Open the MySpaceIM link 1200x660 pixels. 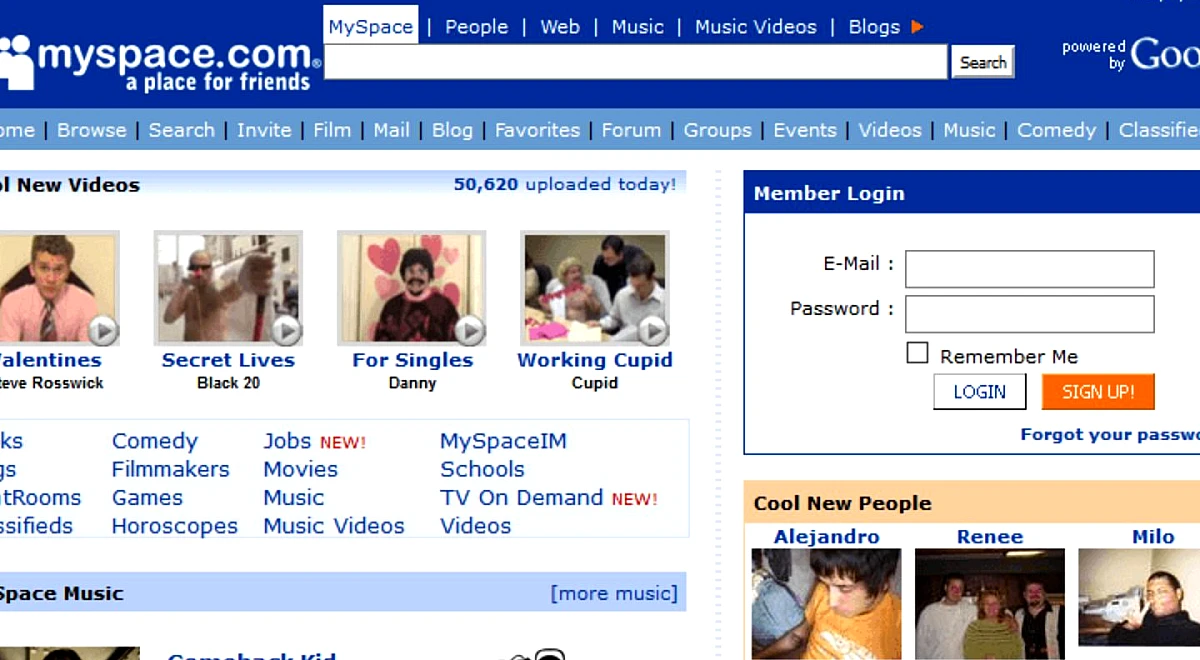[x=503, y=441]
